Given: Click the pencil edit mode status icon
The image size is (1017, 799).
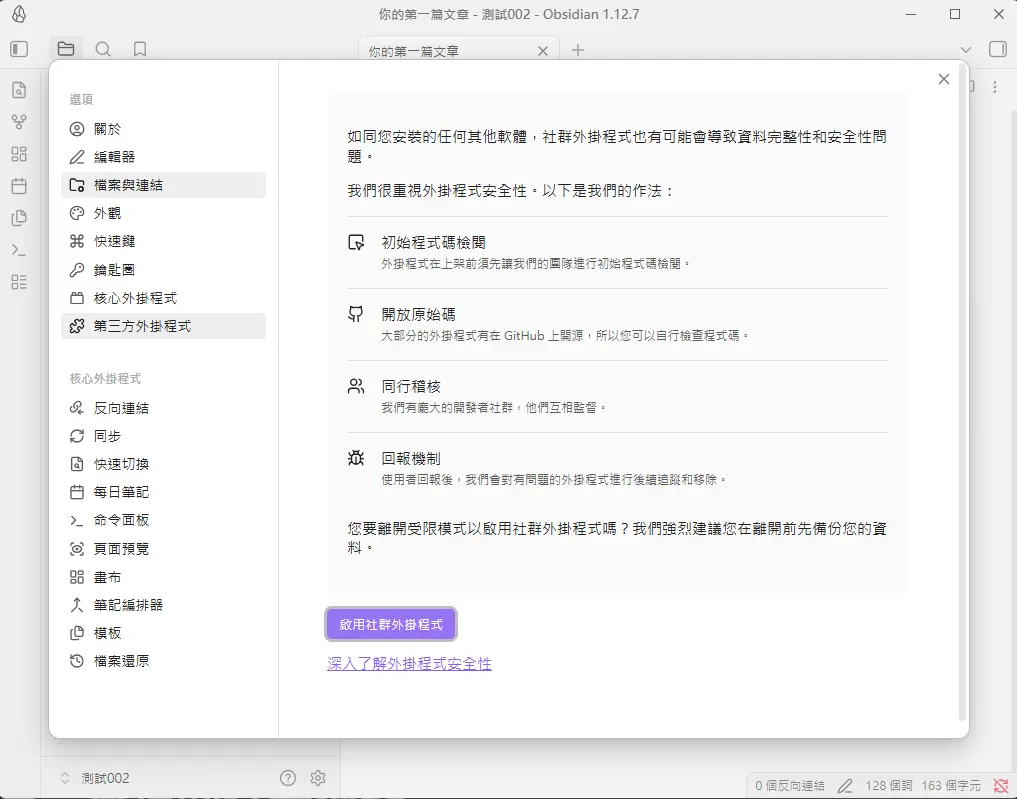Looking at the screenshot, I should point(845,785).
